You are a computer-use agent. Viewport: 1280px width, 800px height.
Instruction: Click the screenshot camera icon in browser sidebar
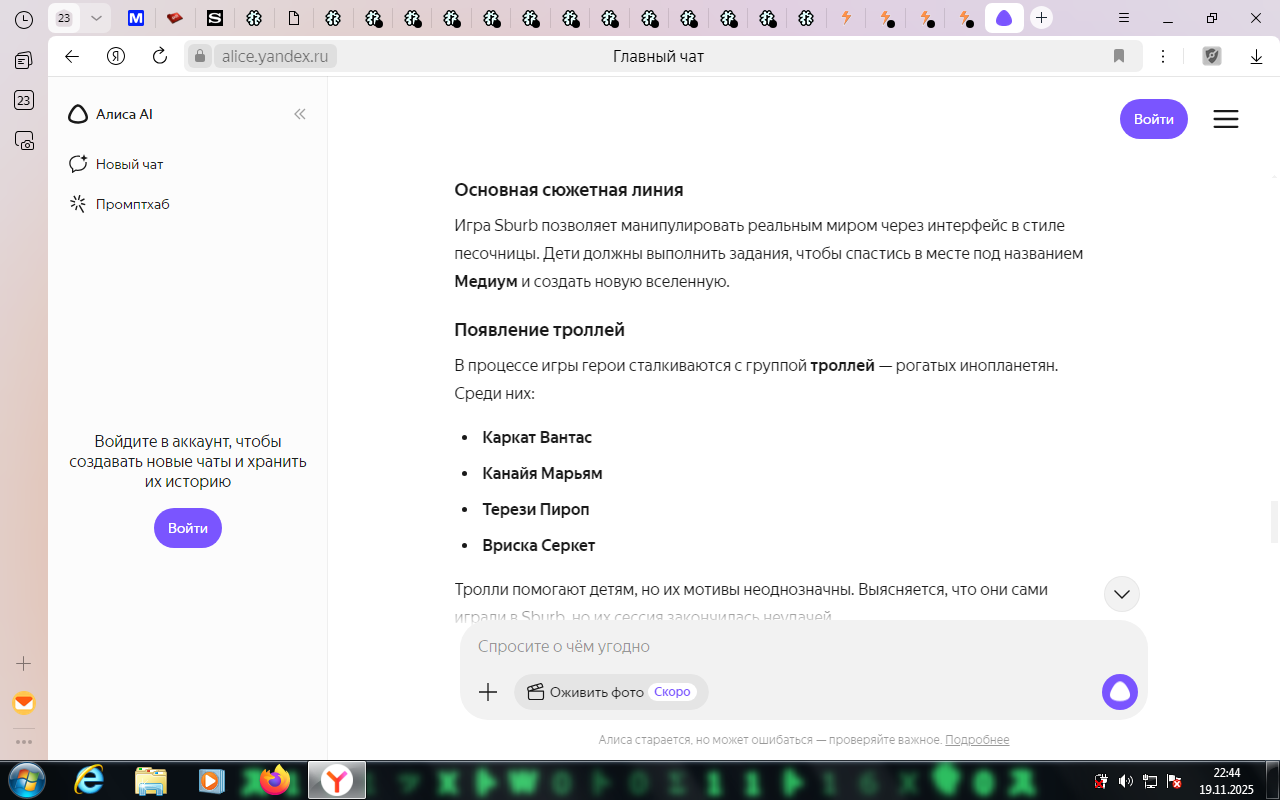coord(24,140)
